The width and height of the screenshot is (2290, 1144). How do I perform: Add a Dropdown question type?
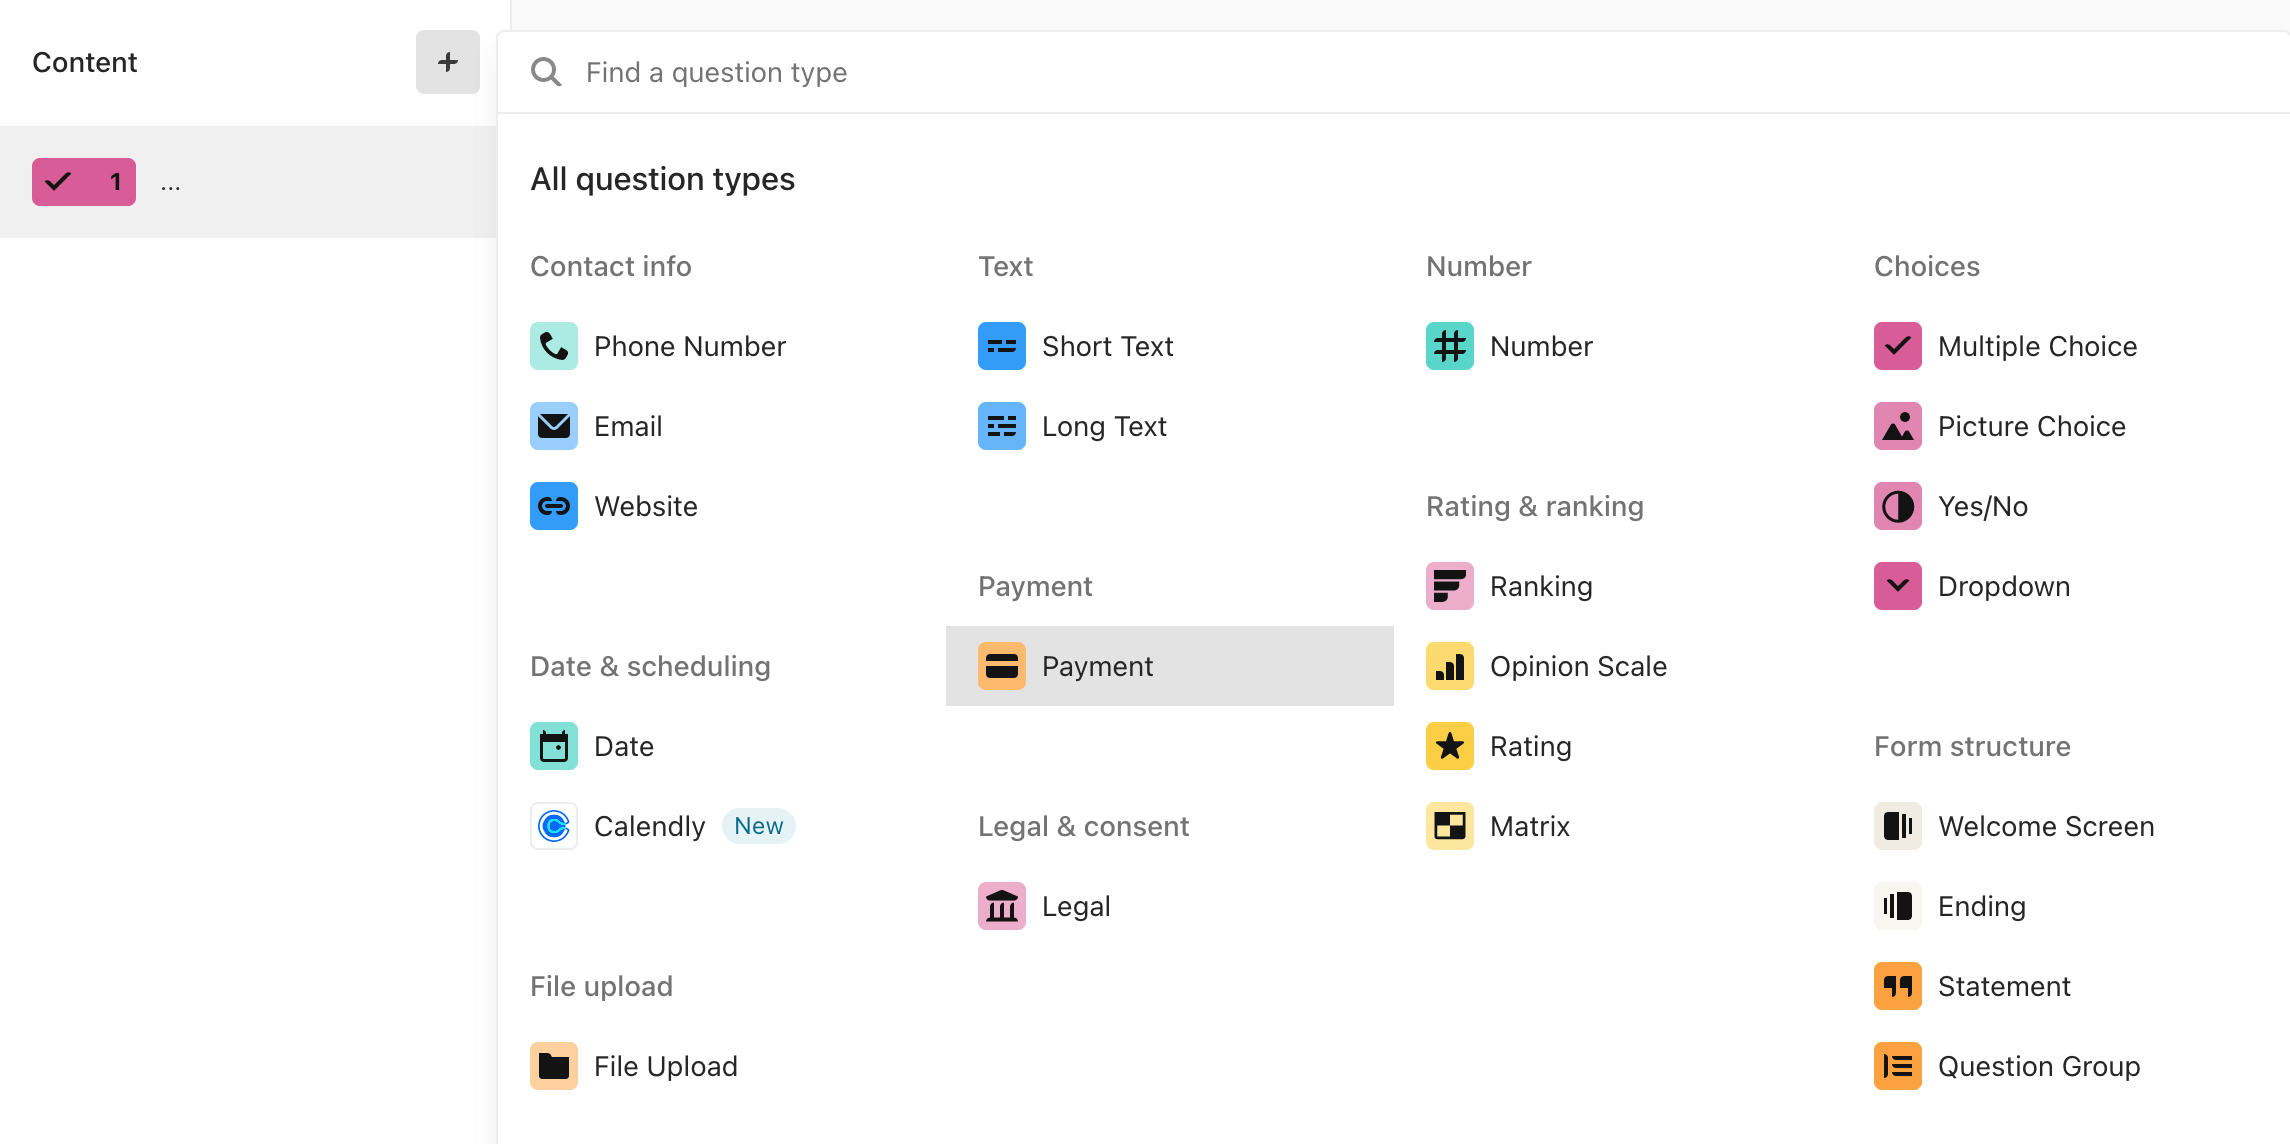coord(2066,586)
